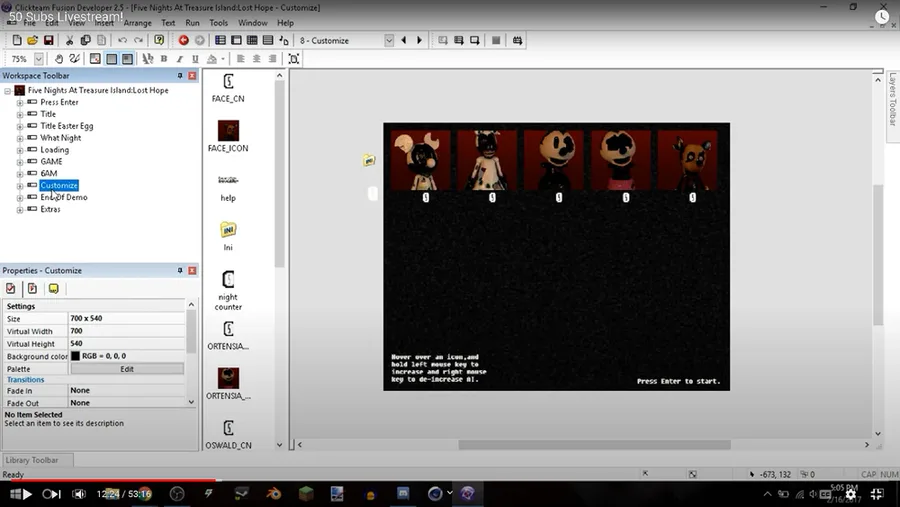Click the Redo arrow icon
Image resolution: width=900 pixels, height=507 pixels.
click(138, 40)
